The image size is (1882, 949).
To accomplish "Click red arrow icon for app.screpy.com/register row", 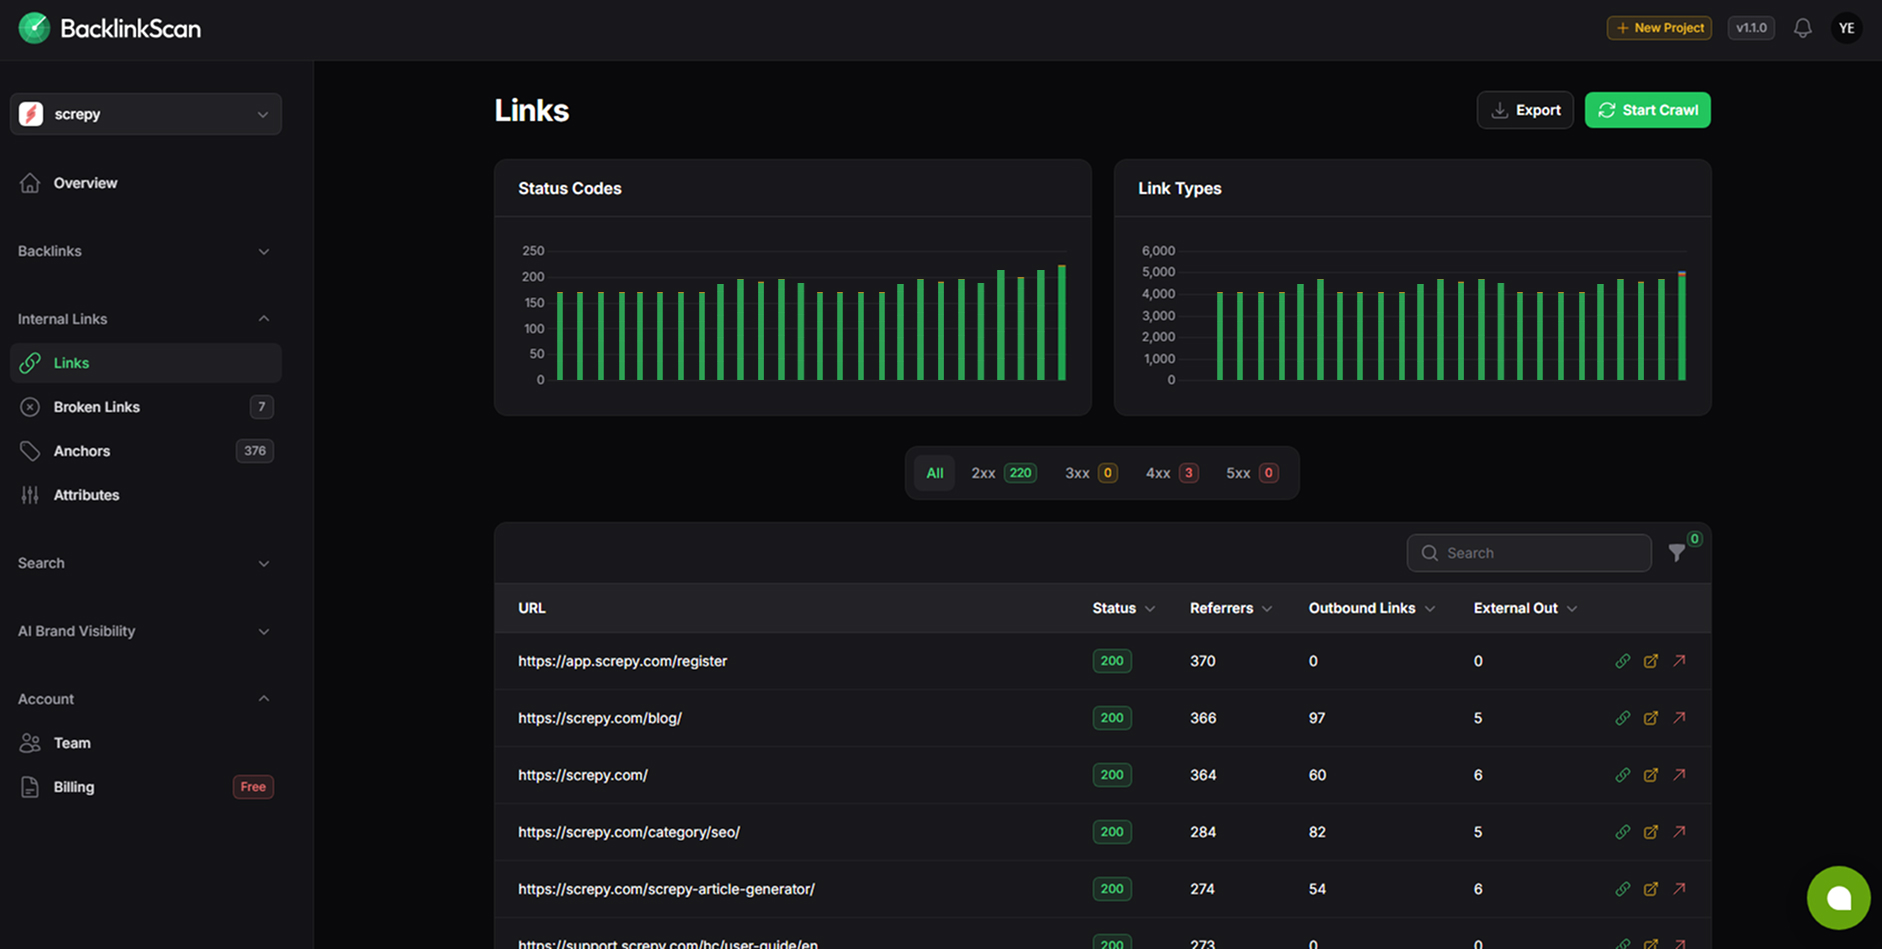I will (1680, 661).
